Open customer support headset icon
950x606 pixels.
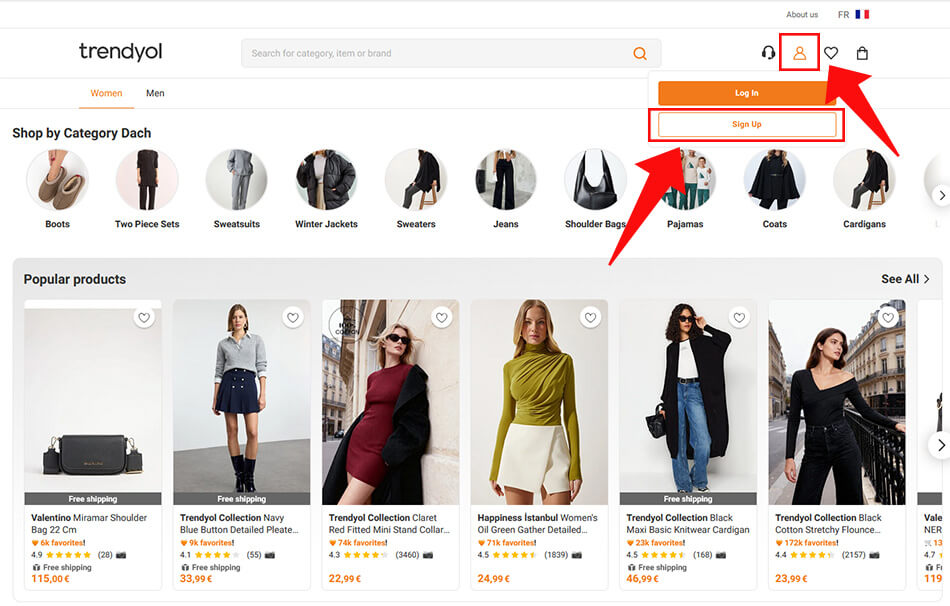(x=768, y=53)
